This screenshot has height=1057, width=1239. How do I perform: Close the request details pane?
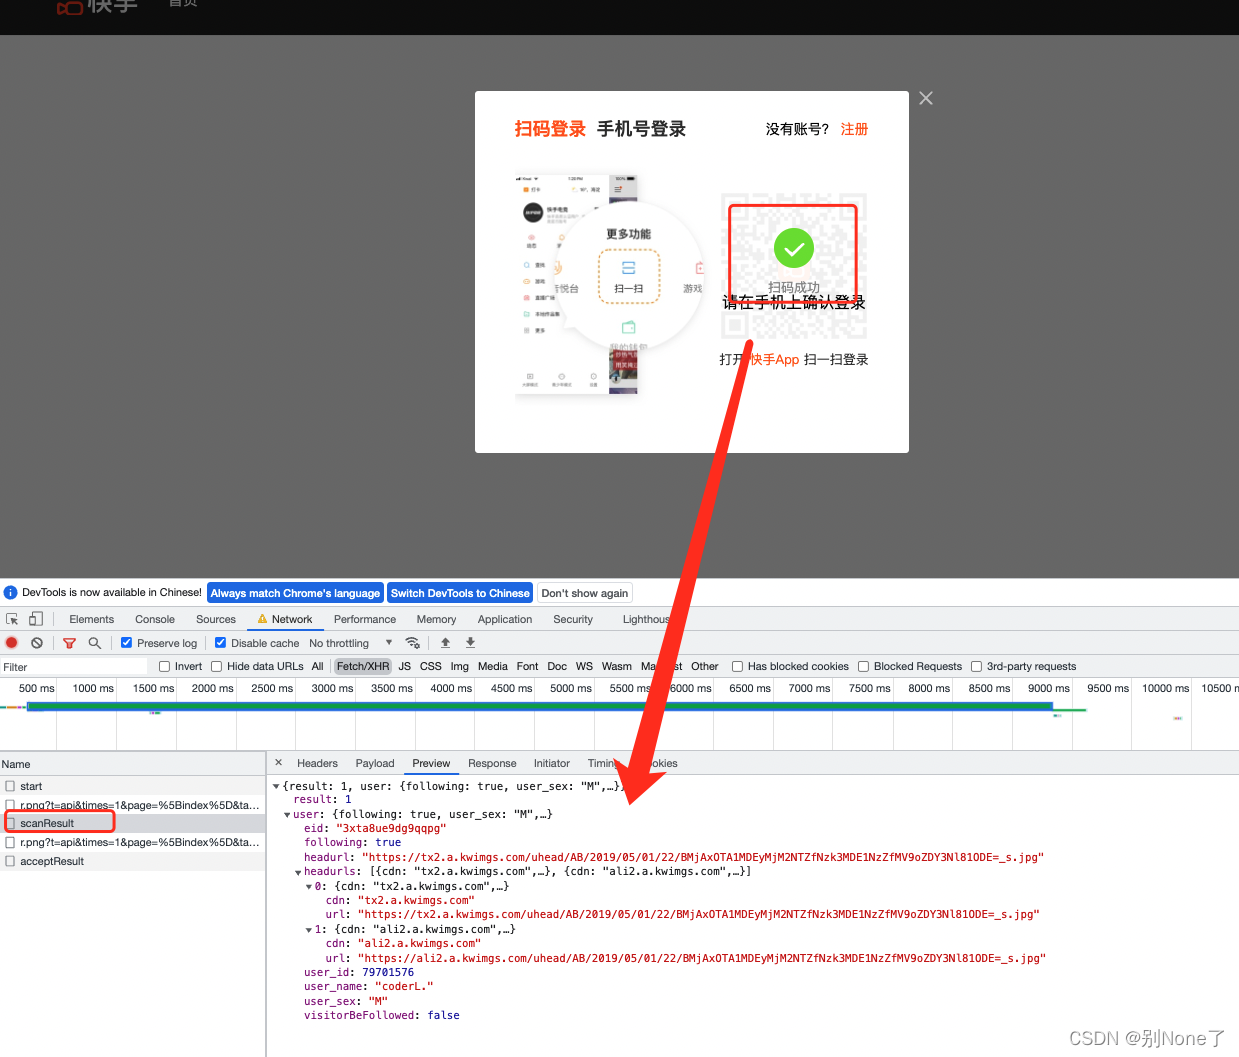[279, 762]
